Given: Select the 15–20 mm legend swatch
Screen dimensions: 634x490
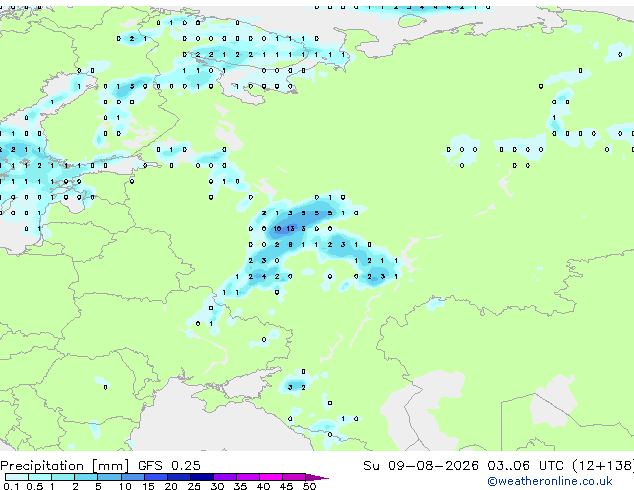Looking at the screenshot, I should point(155,477).
